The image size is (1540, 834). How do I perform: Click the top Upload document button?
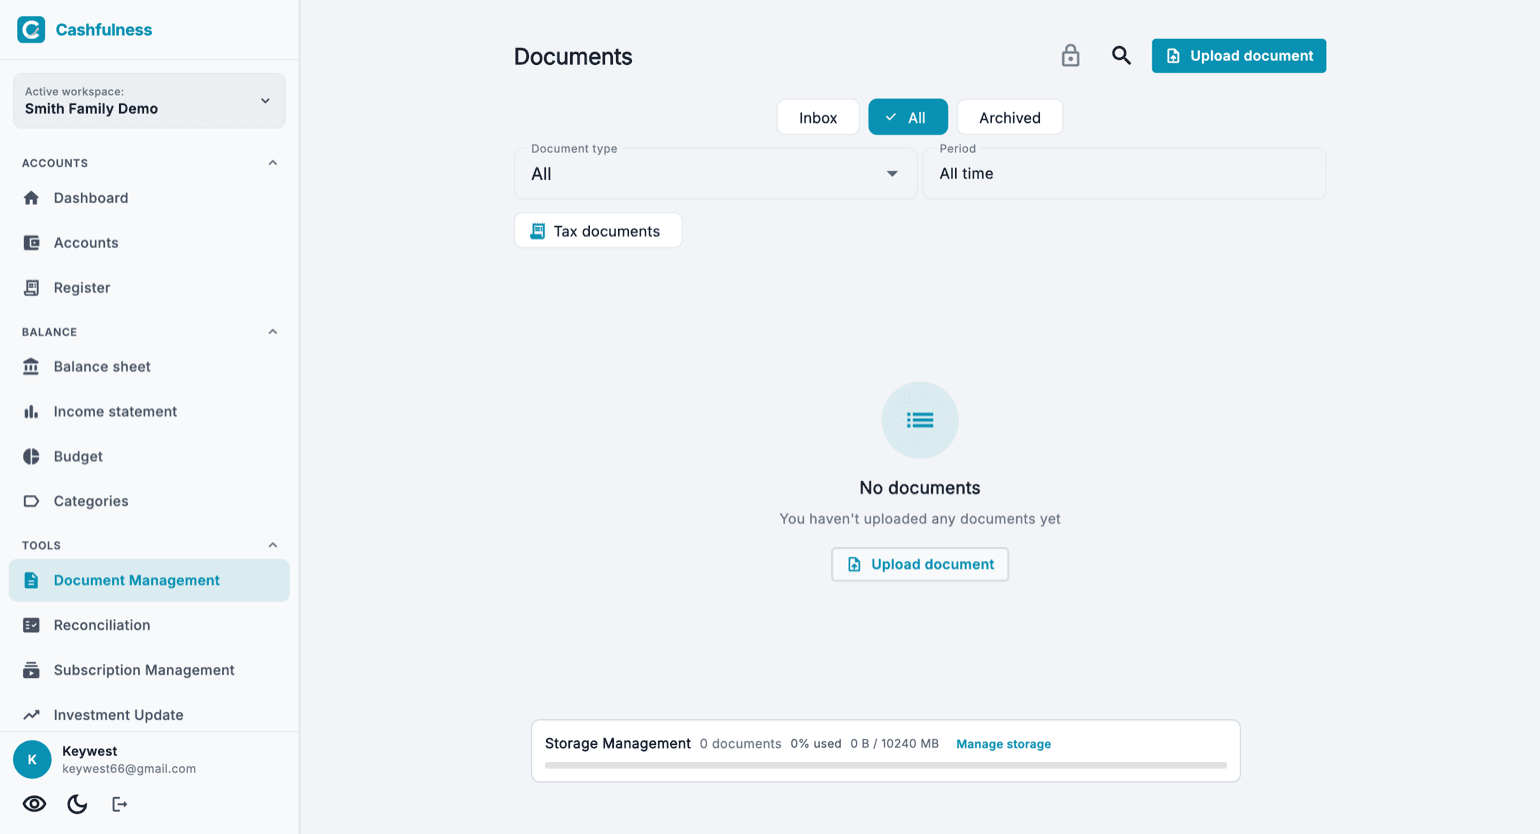click(1239, 56)
